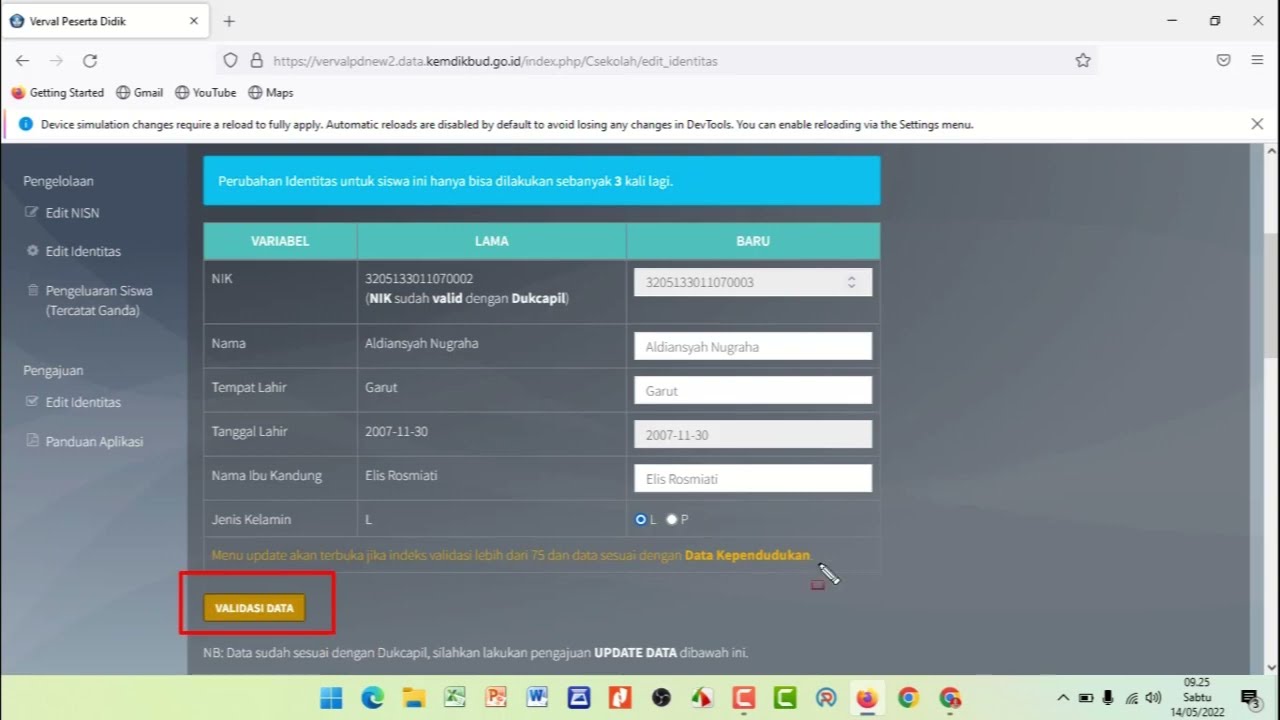
Task: Select gender L radio button
Action: [641, 519]
